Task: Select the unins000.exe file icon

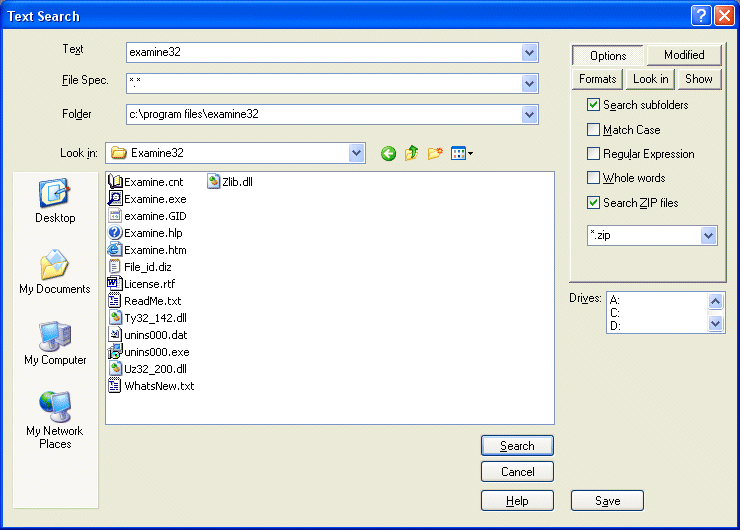Action: click(x=115, y=352)
